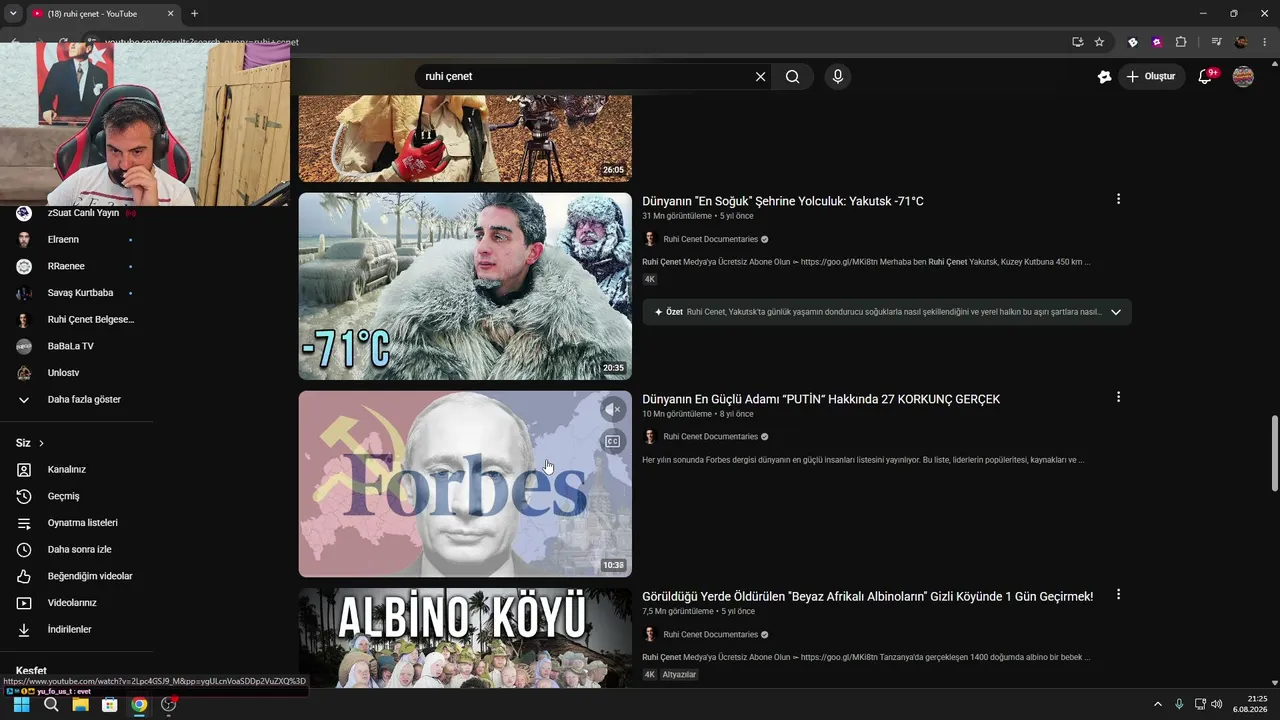Image resolution: width=1280 pixels, height=720 pixels.
Task: Open Microsoft Store from the taskbar
Action: pyautogui.click(x=110, y=704)
